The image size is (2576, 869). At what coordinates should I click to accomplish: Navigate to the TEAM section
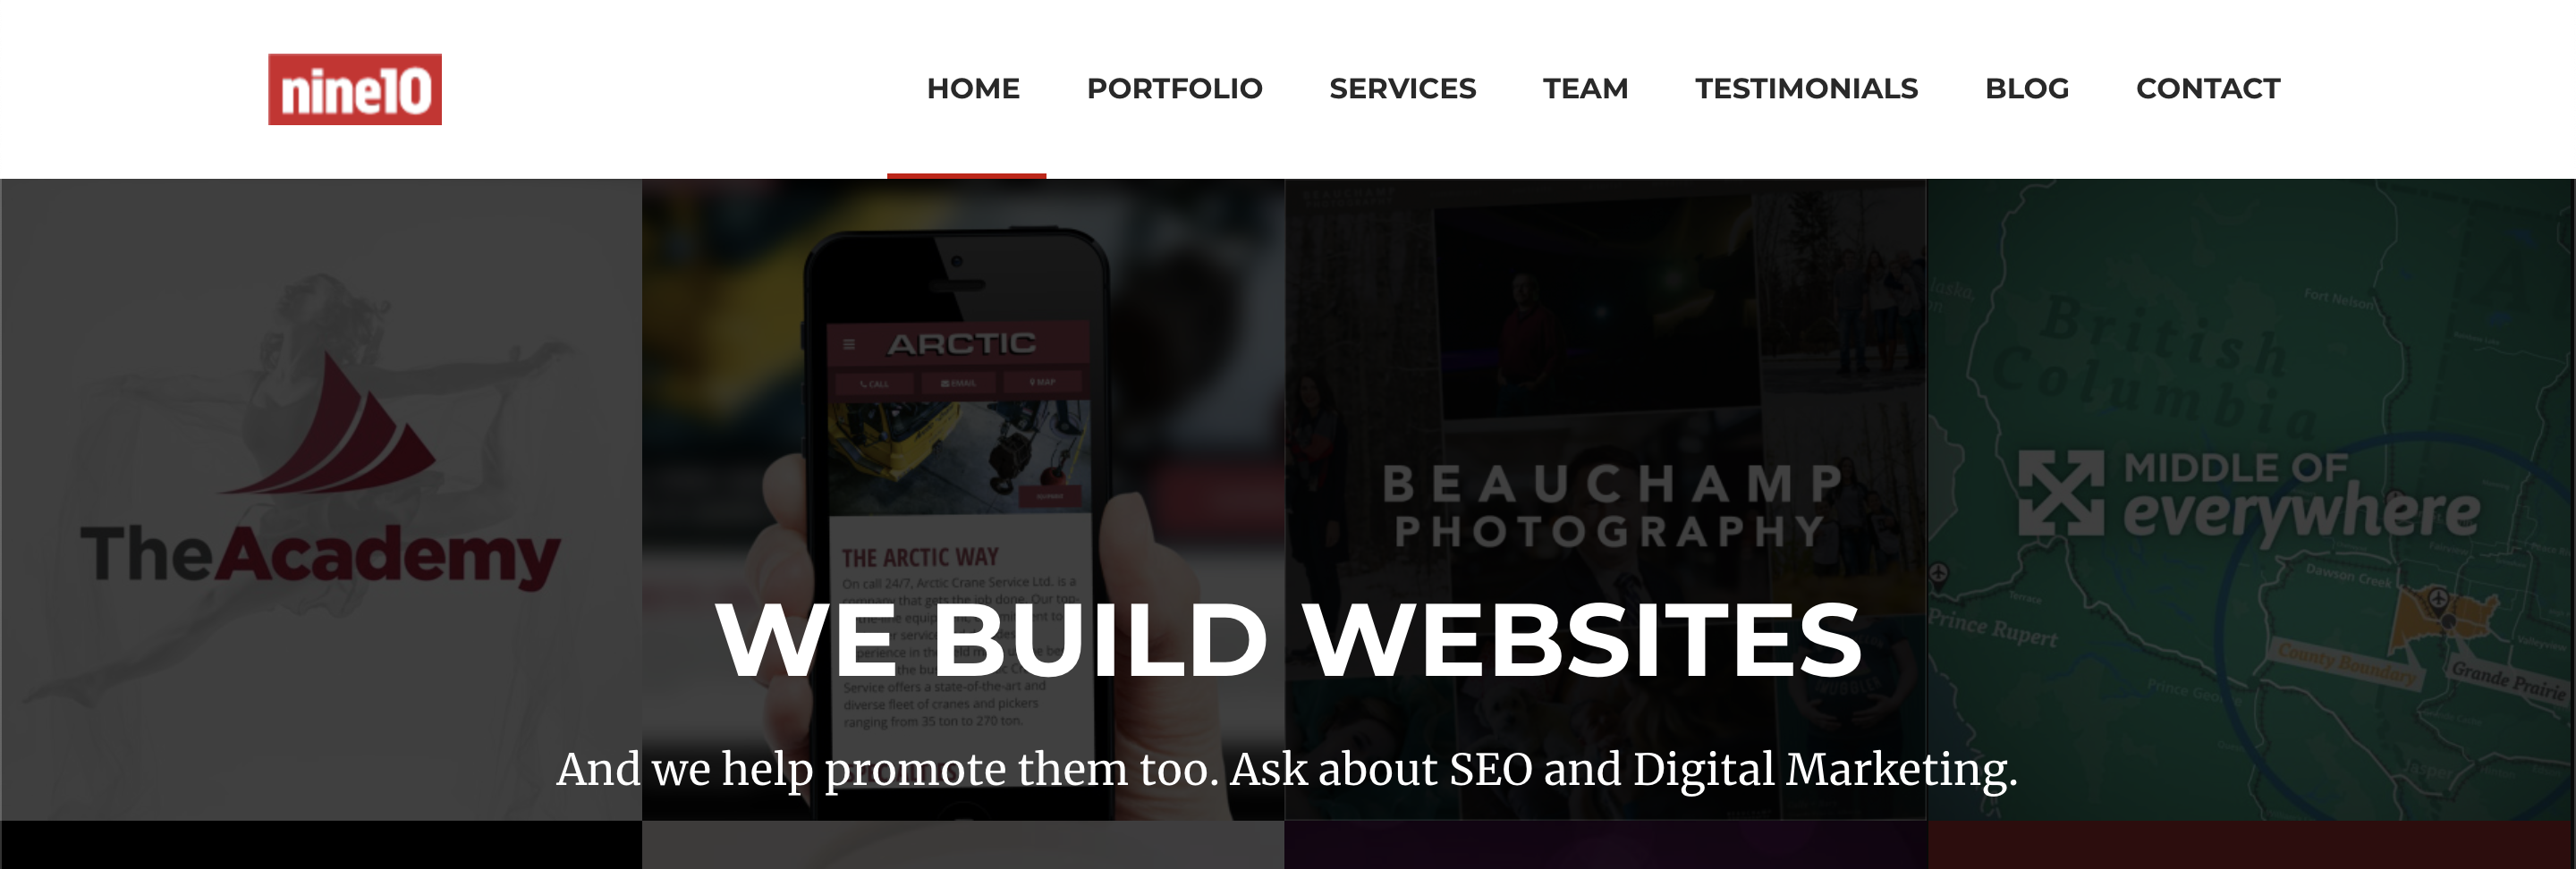tap(1585, 89)
